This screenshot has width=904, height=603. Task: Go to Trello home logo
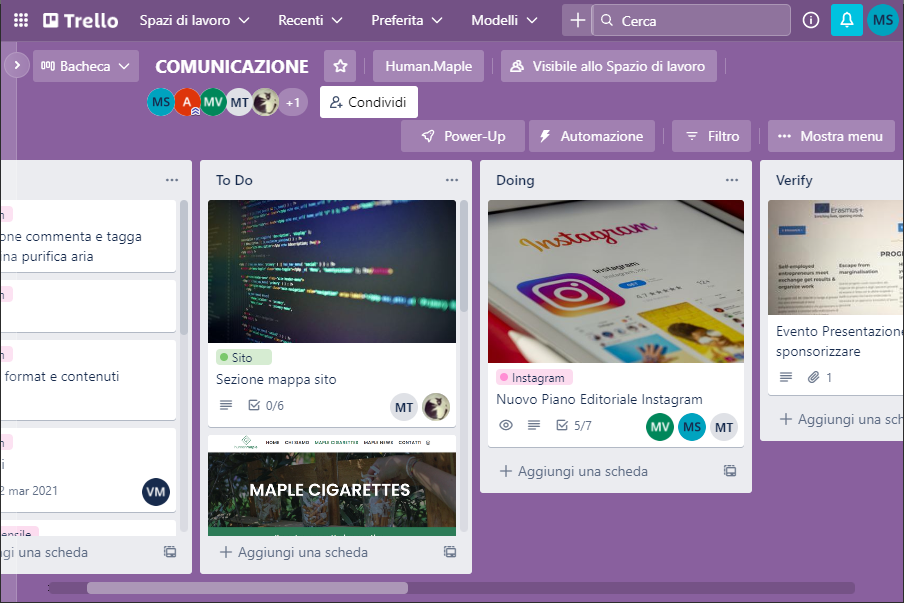click(x=81, y=20)
